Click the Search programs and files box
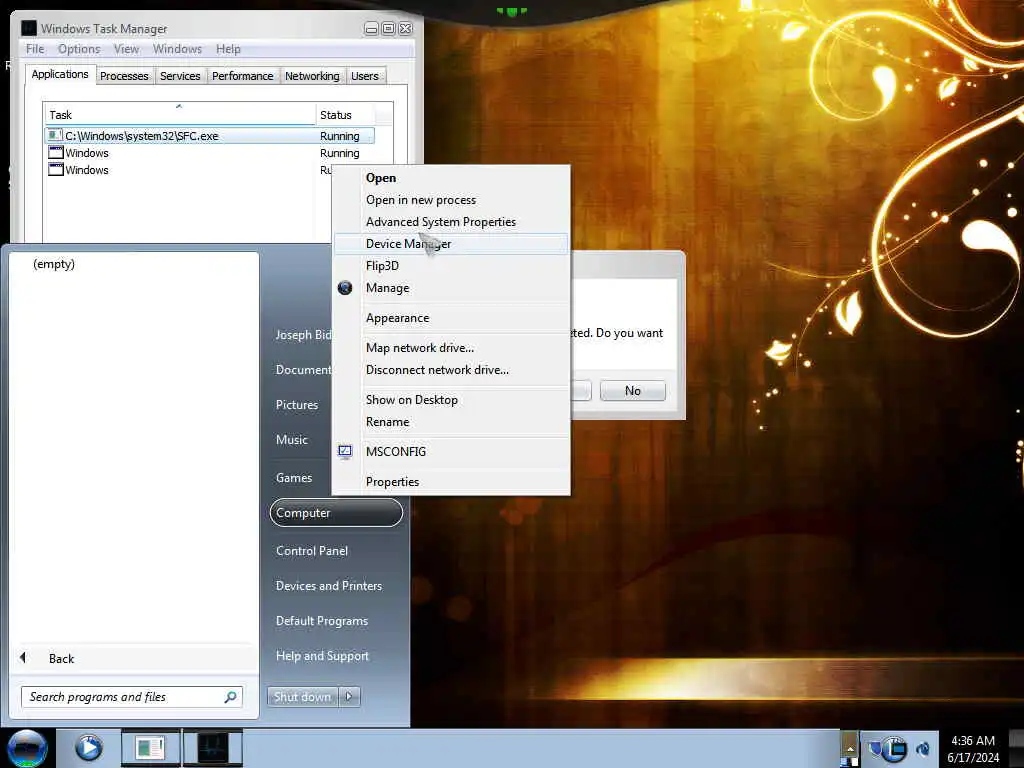The image size is (1024, 768). [132, 697]
